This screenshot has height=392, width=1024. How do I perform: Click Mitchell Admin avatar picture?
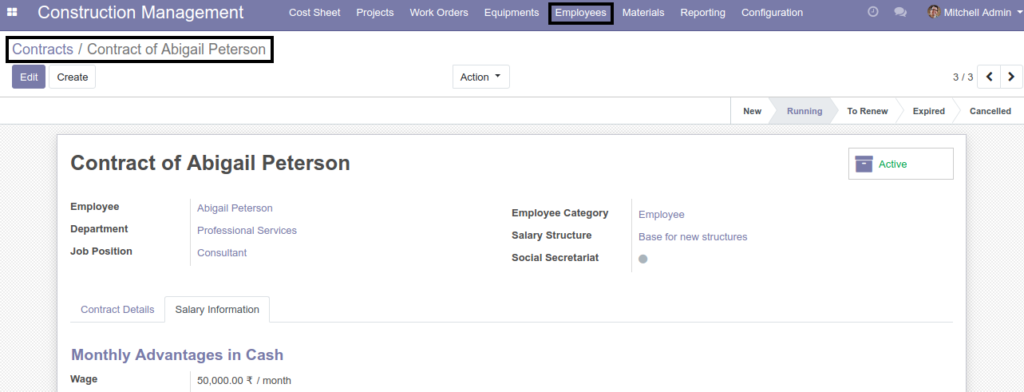click(934, 12)
